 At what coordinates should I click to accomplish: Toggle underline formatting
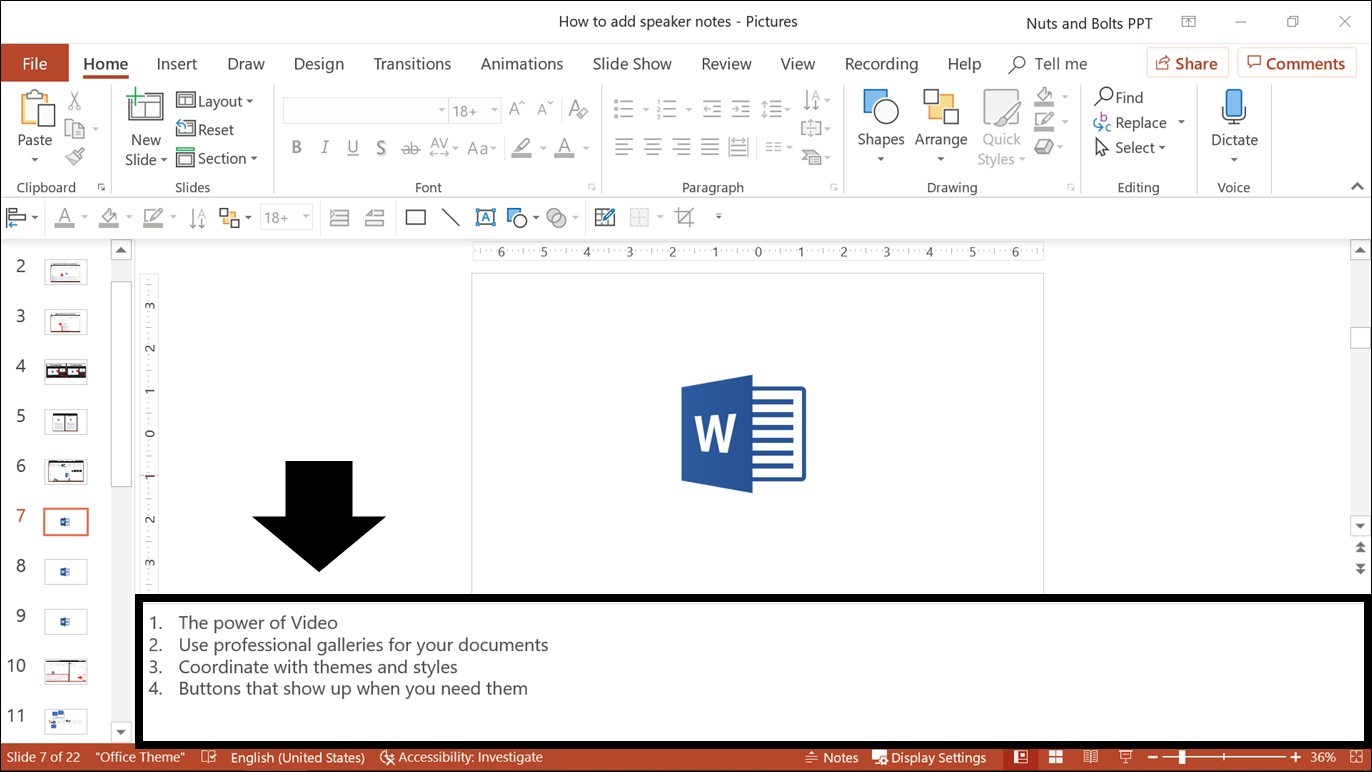[352, 147]
